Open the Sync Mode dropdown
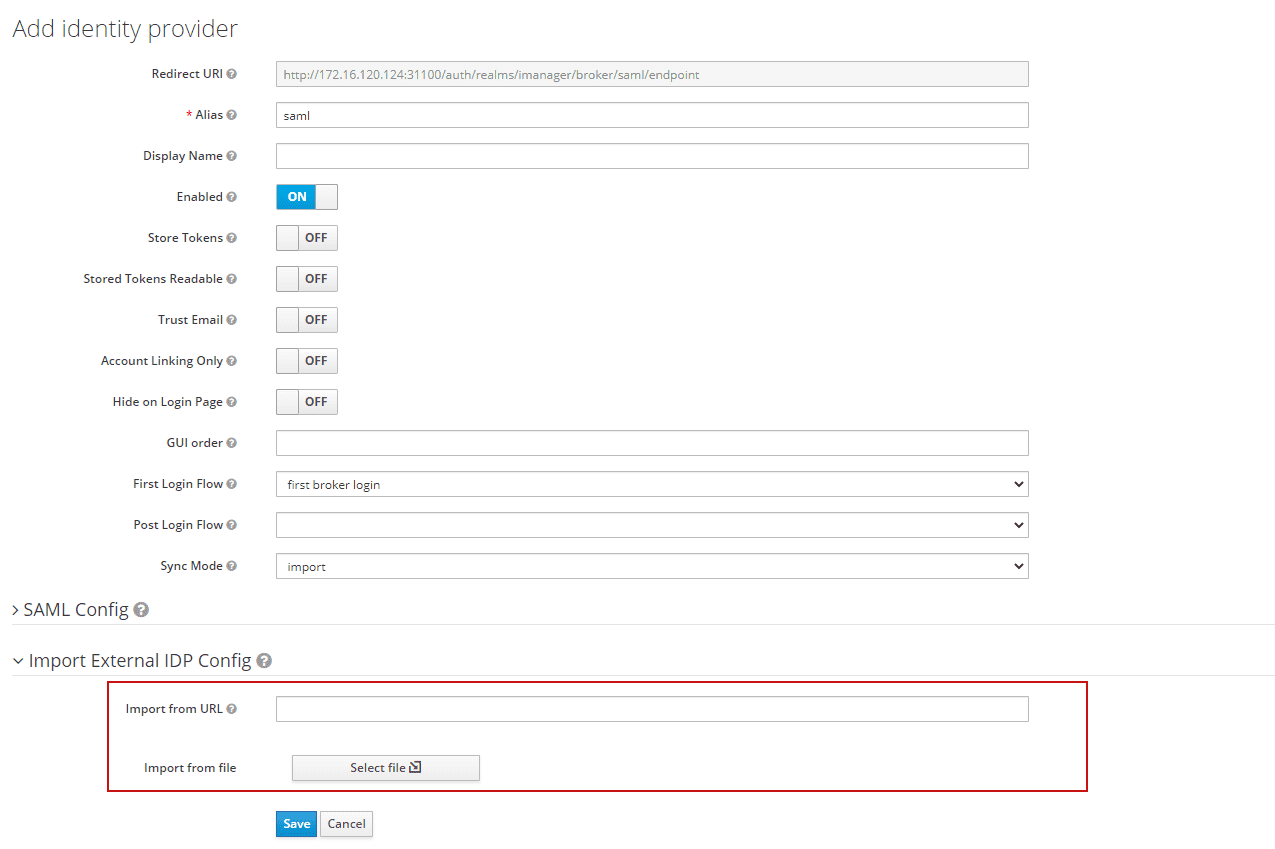 652,566
